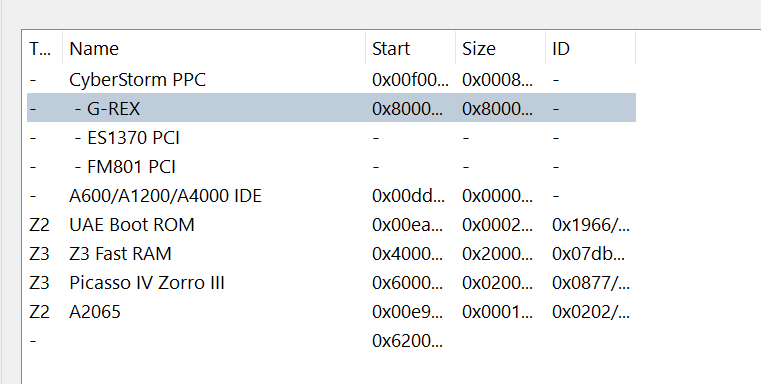Click the 0x0001... size cell

click(497, 312)
